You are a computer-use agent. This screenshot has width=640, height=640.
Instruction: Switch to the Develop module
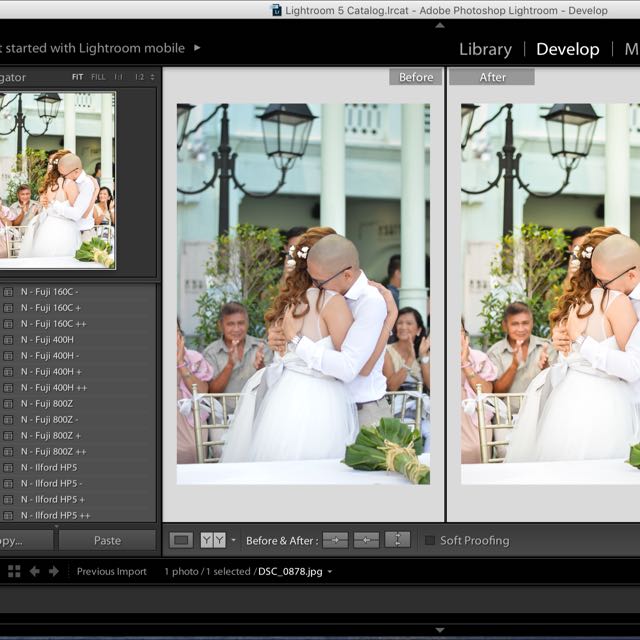(568, 49)
